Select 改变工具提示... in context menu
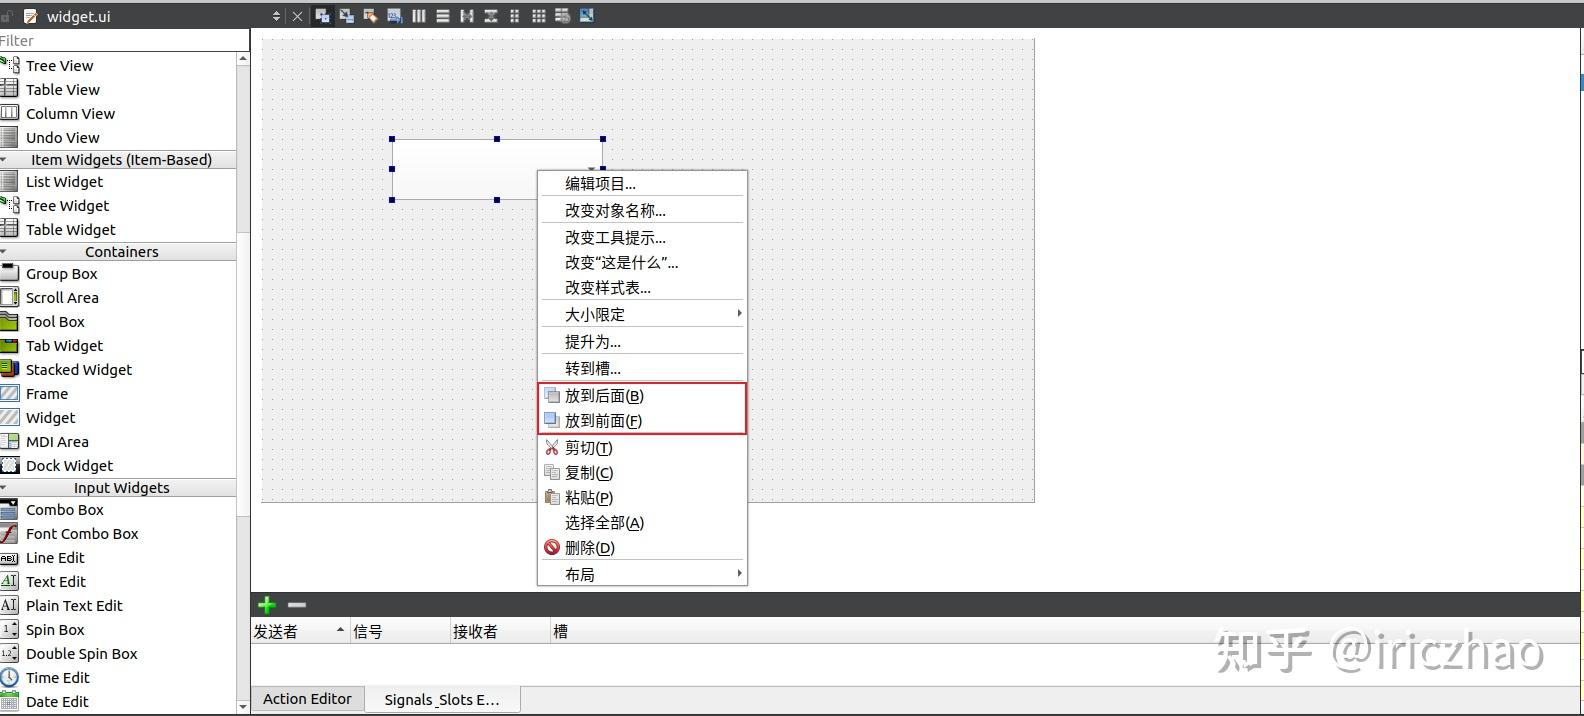This screenshot has height=716, width=1584. tap(642, 238)
